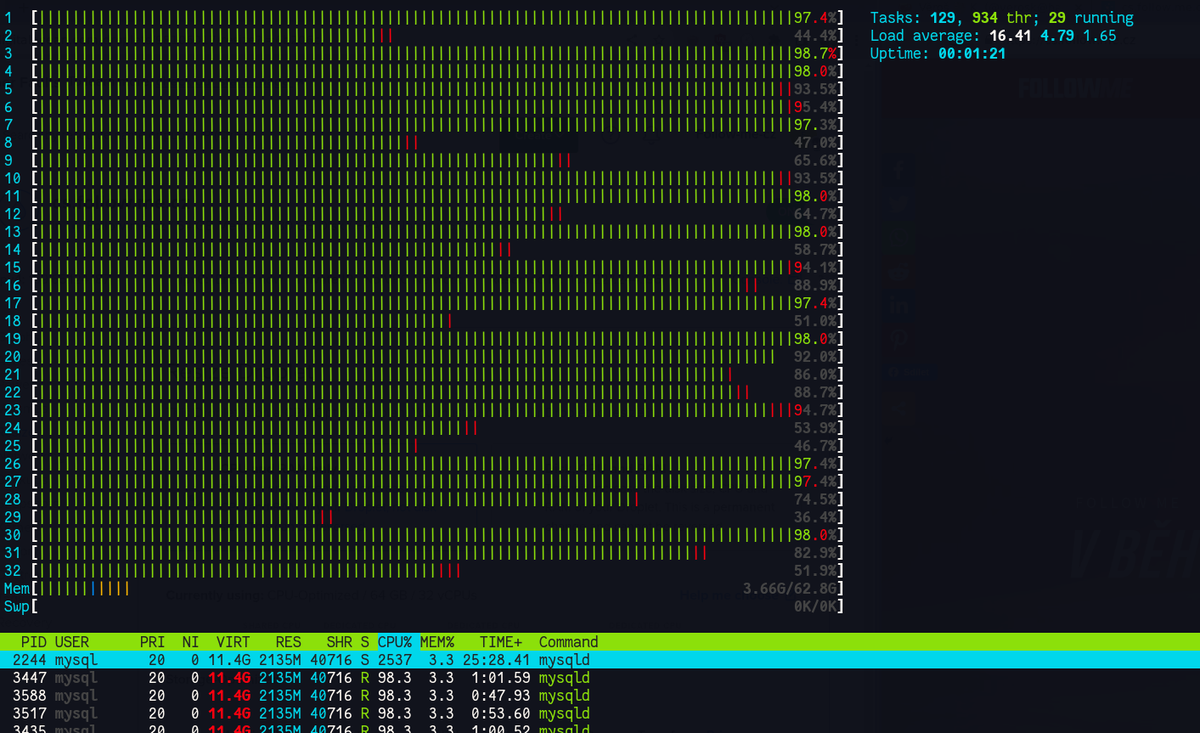Viewport: 1200px width, 733px height.
Task: Select the process row with PID 3517
Action: 600,714
